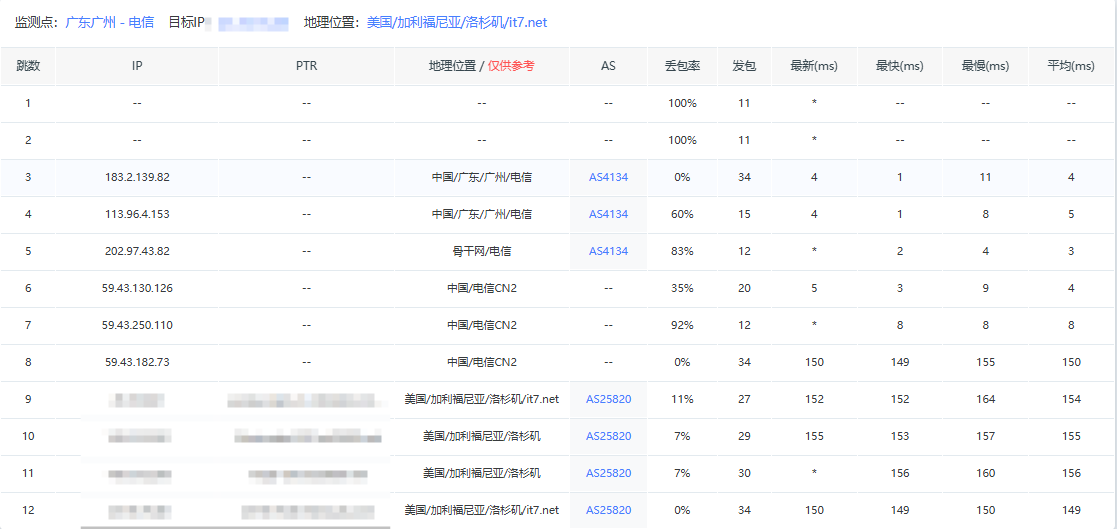
Task: Open AS25820 link in hop 11 row
Action: point(608,473)
